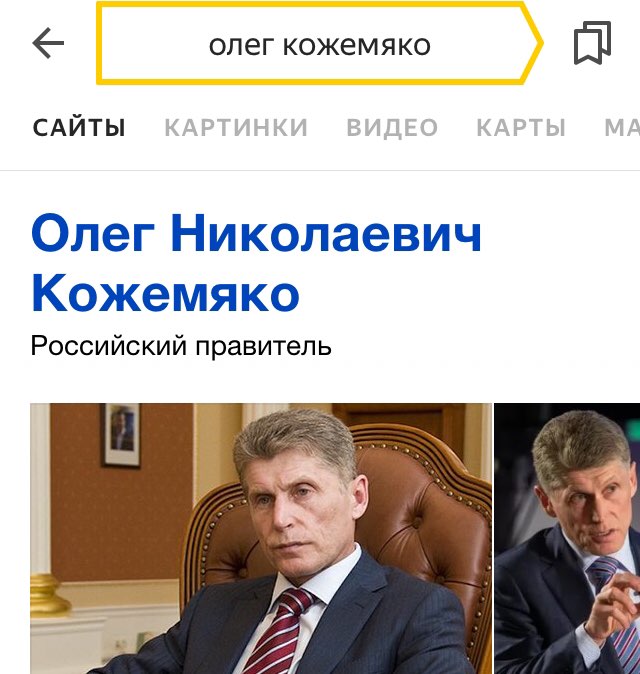Click the framed wall picture in first photo
Viewport: 640px width, 674px height.
point(121,435)
